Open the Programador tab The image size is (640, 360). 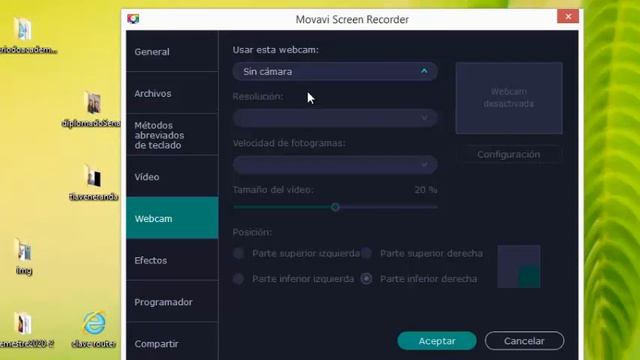172,302
